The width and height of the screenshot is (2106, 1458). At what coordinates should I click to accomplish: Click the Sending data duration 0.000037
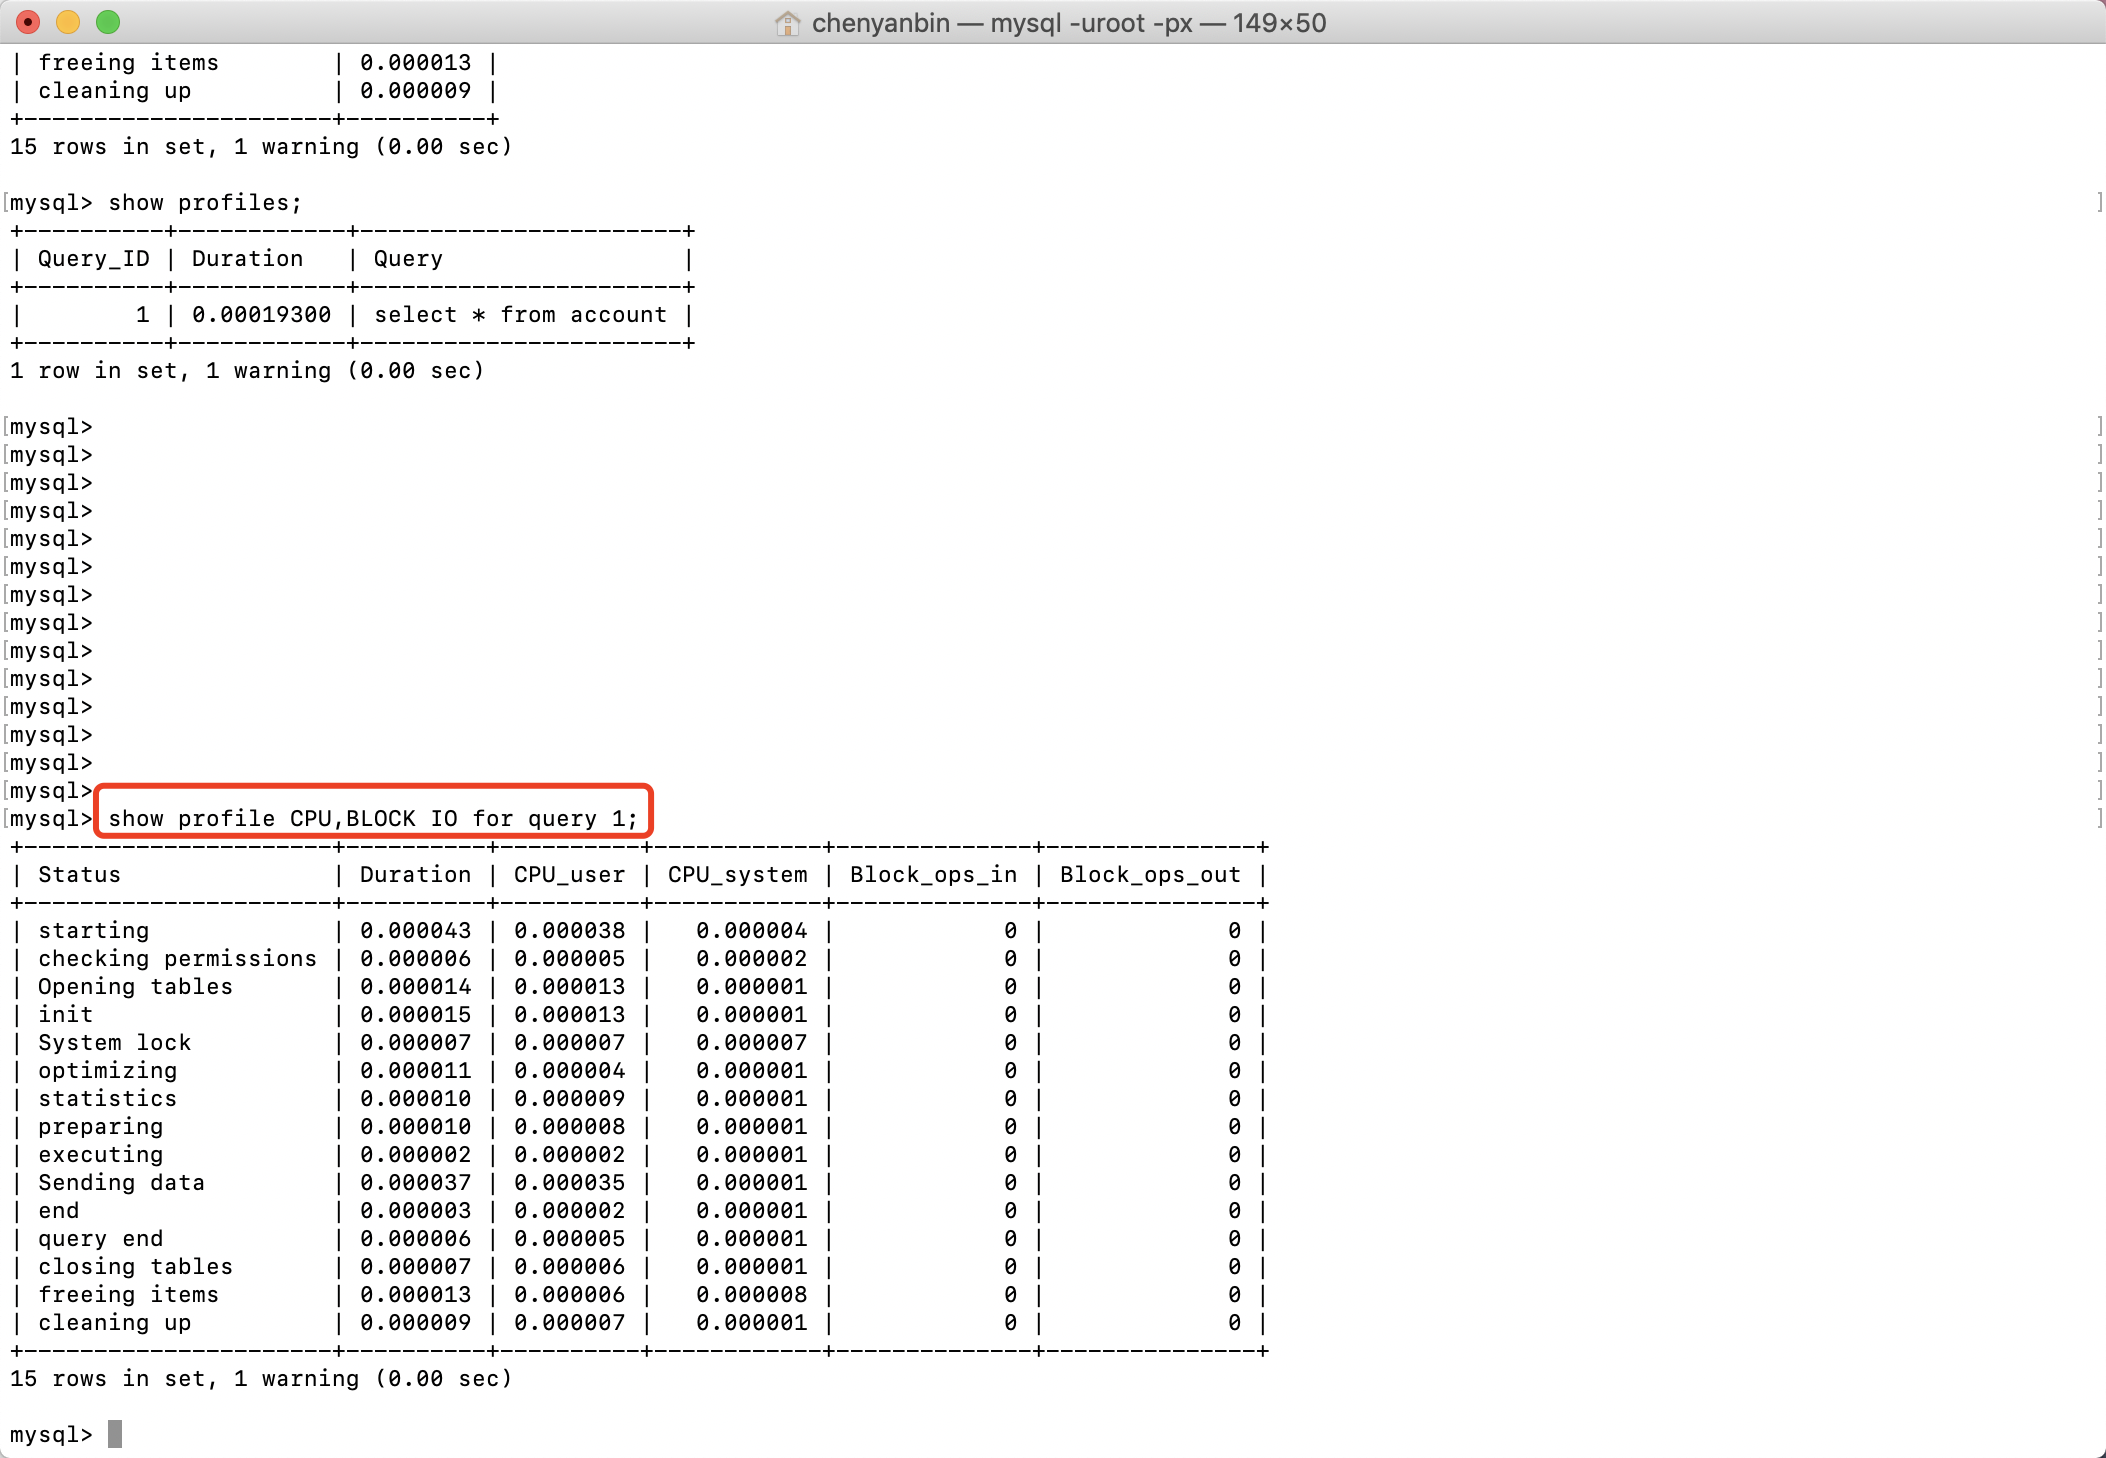coord(415,1183)
